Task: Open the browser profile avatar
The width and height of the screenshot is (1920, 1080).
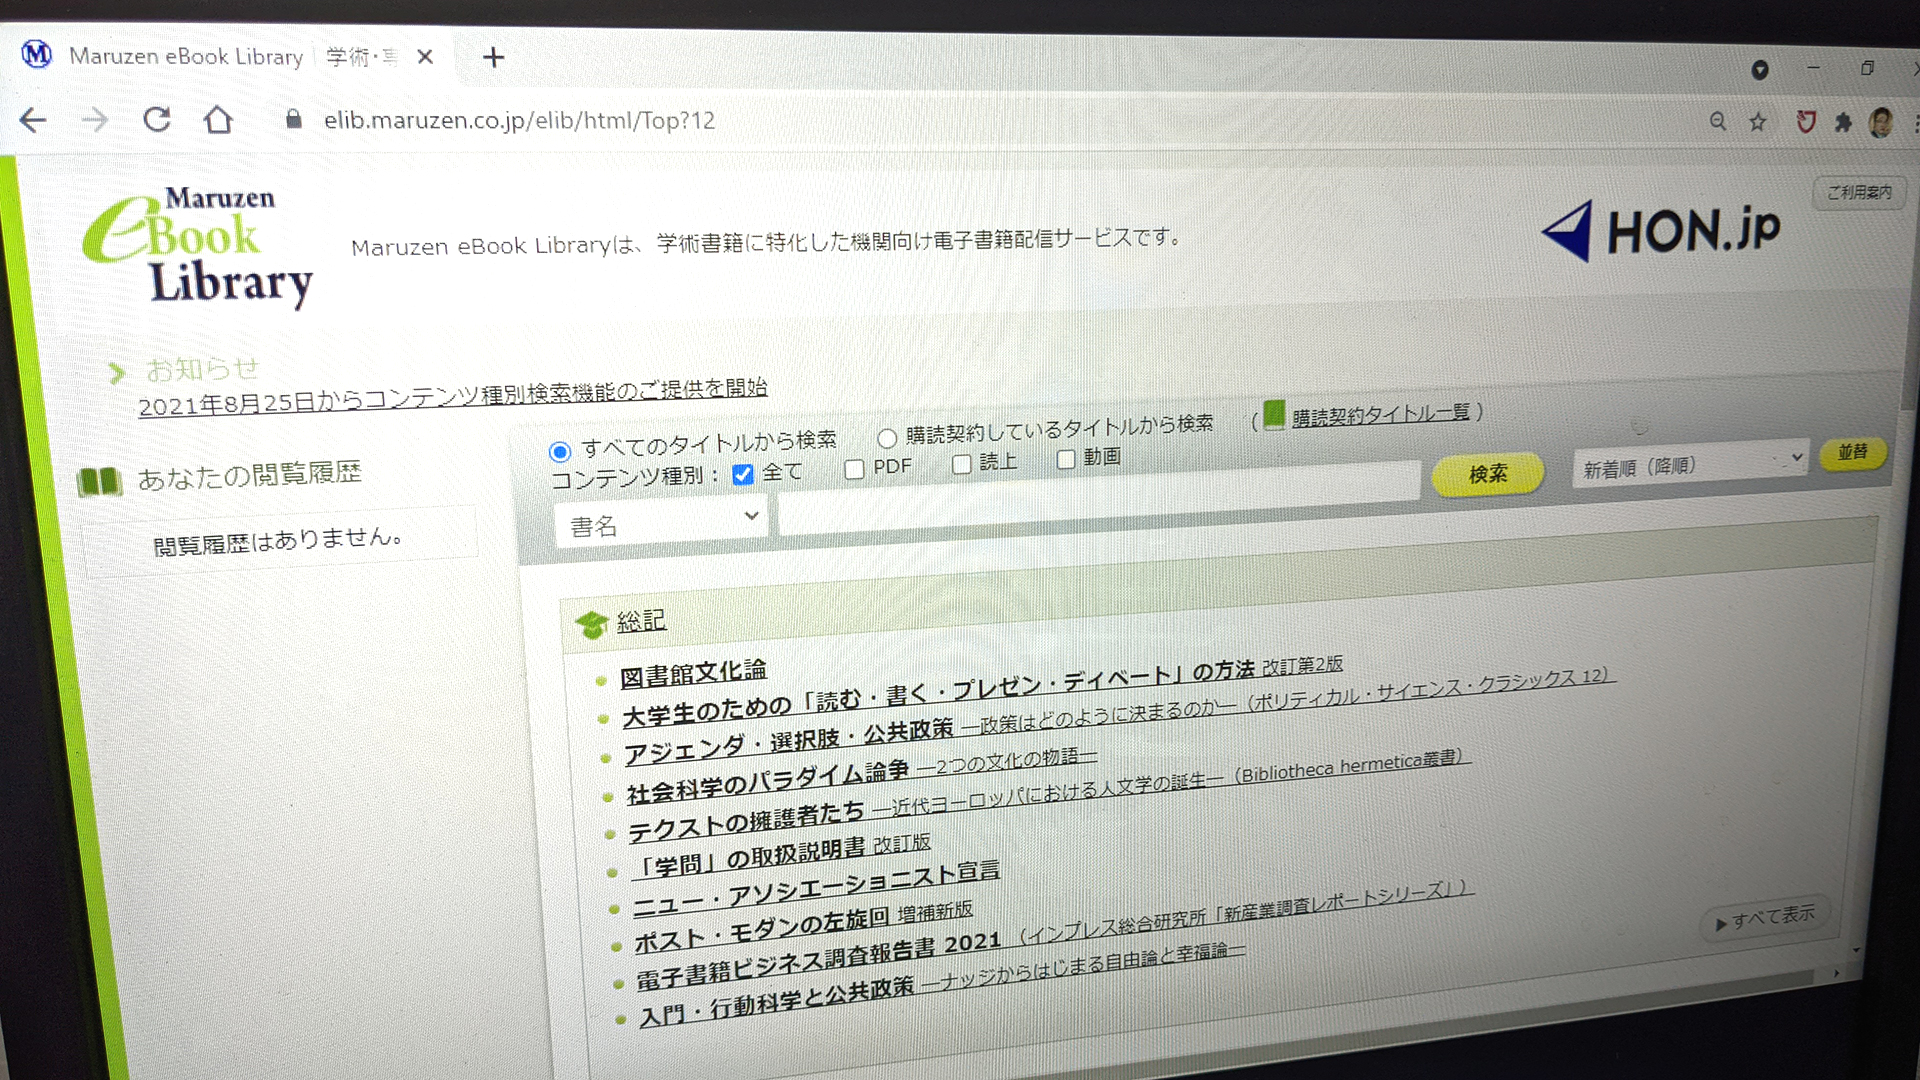Action: [1881, 122]
